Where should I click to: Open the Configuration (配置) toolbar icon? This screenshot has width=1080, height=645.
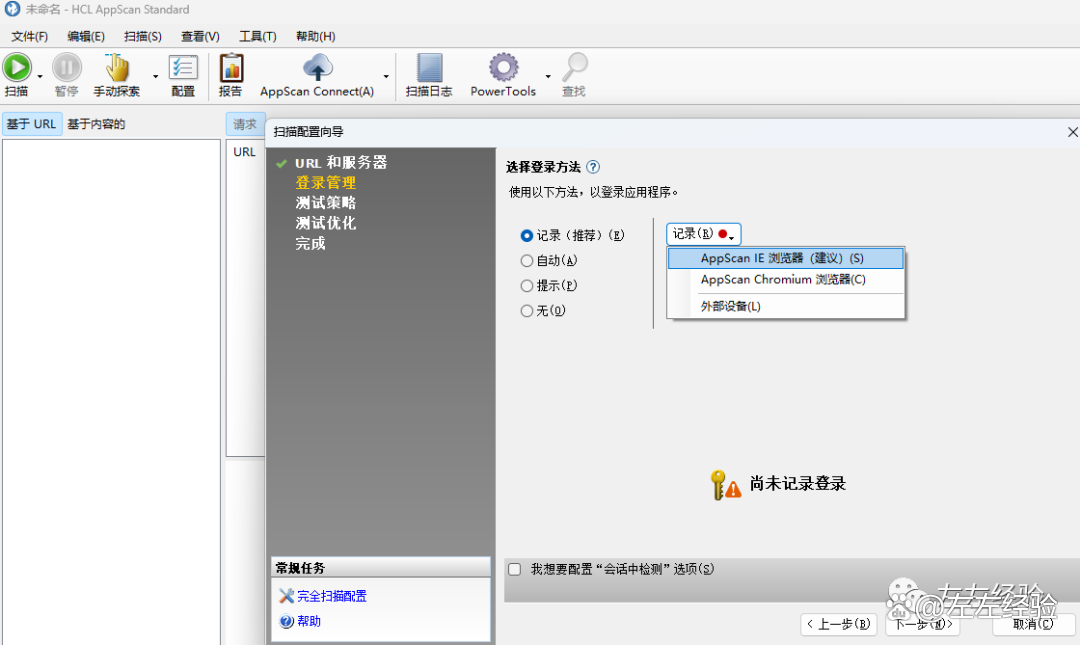(183, 68)
